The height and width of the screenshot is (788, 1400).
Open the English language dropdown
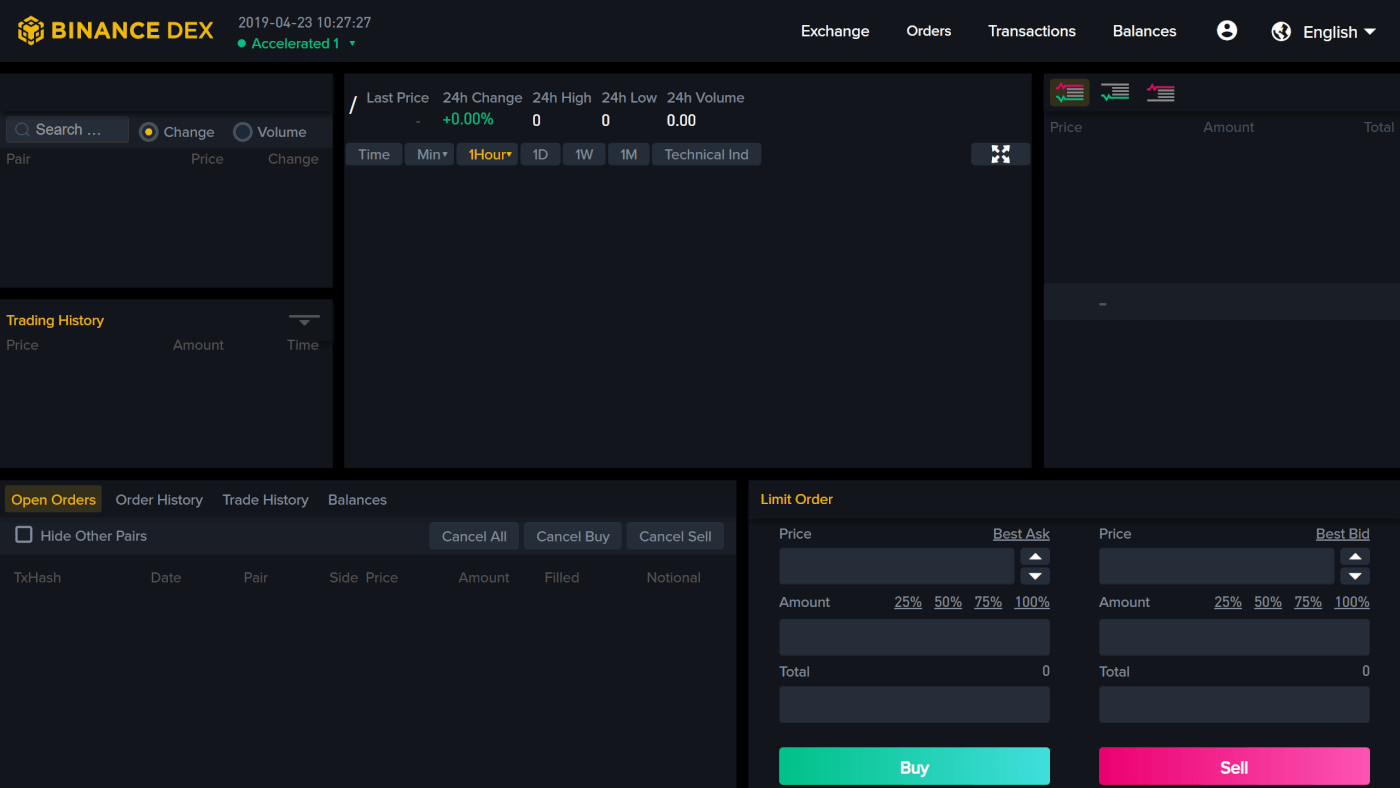pos(1340,32)
